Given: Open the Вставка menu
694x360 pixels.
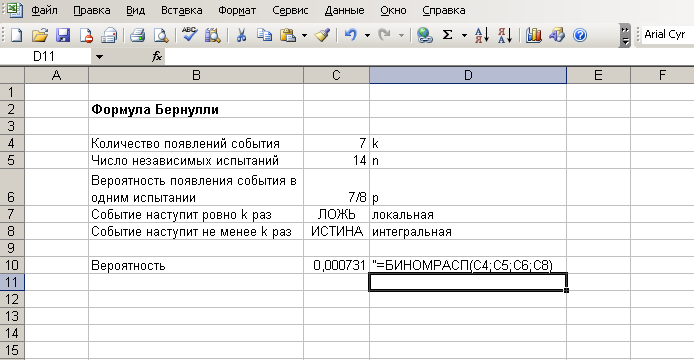Looking at the screenshot, I should tap(181, 10).
